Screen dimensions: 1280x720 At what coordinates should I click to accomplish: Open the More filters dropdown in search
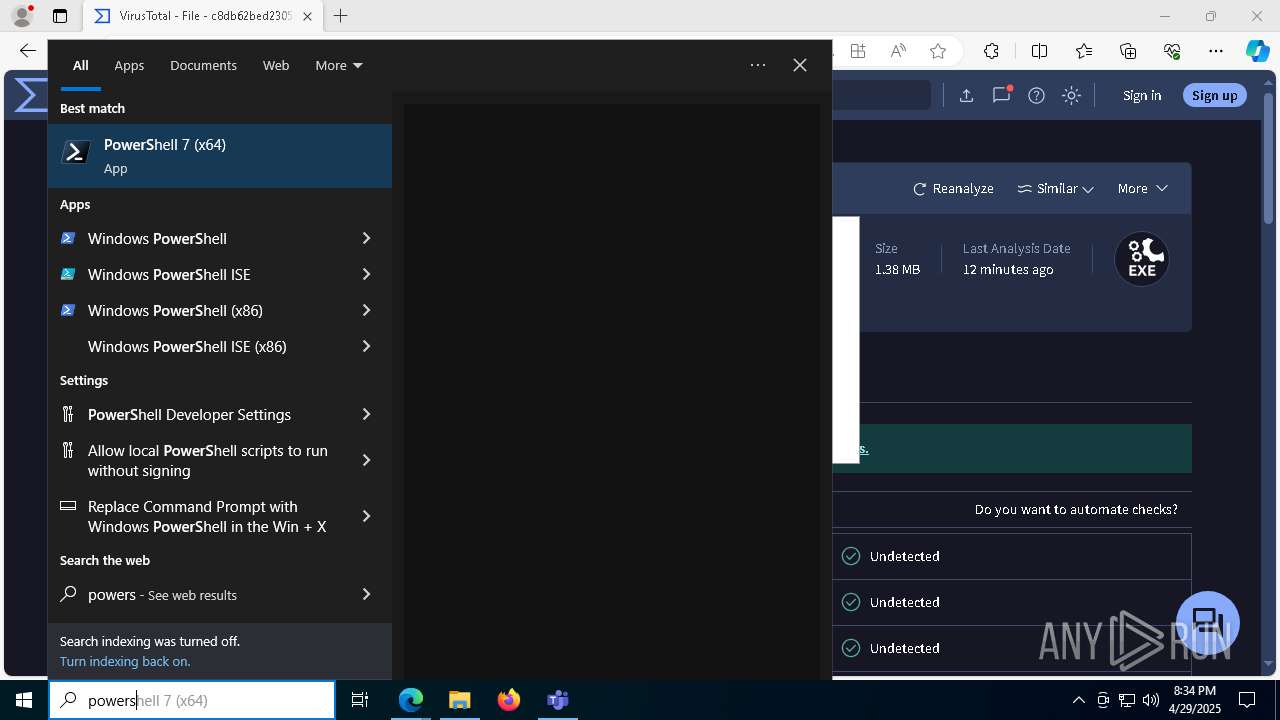[x=339, y=65]
